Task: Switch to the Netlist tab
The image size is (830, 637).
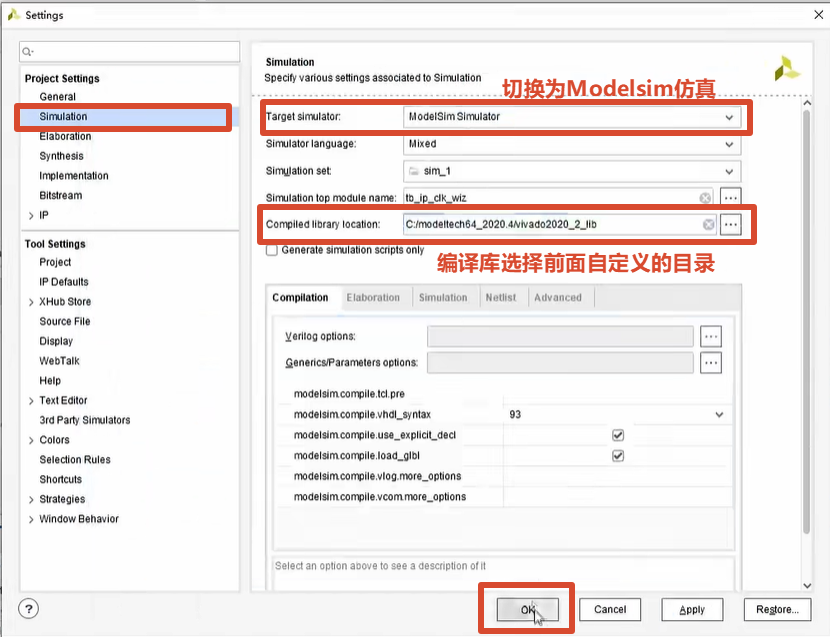Action: pyautogui.click(x=501, y=298)
